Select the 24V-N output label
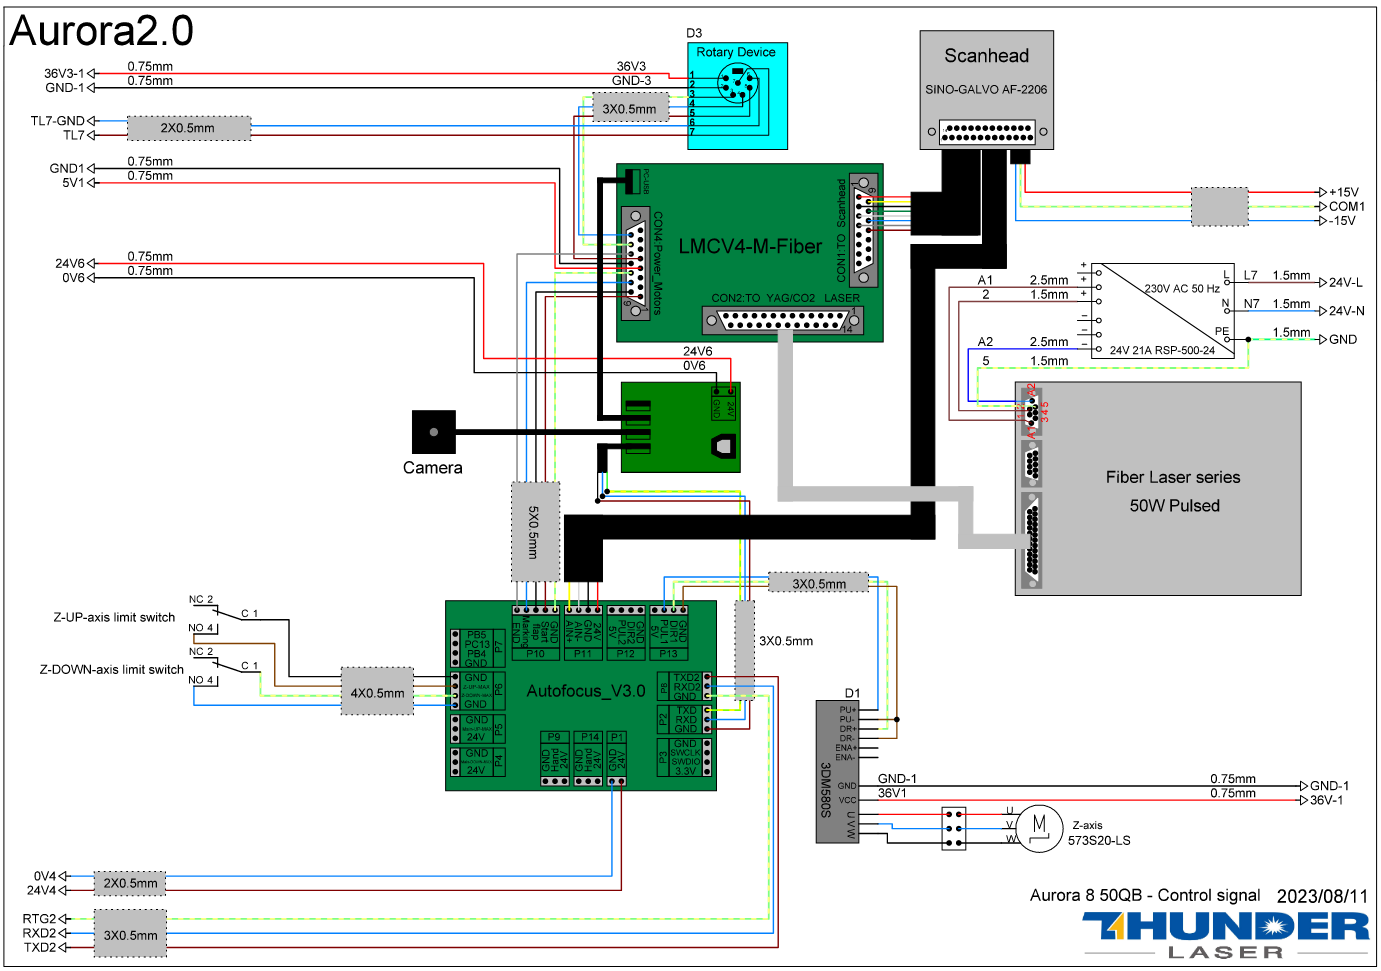 tap(1347, 311)
